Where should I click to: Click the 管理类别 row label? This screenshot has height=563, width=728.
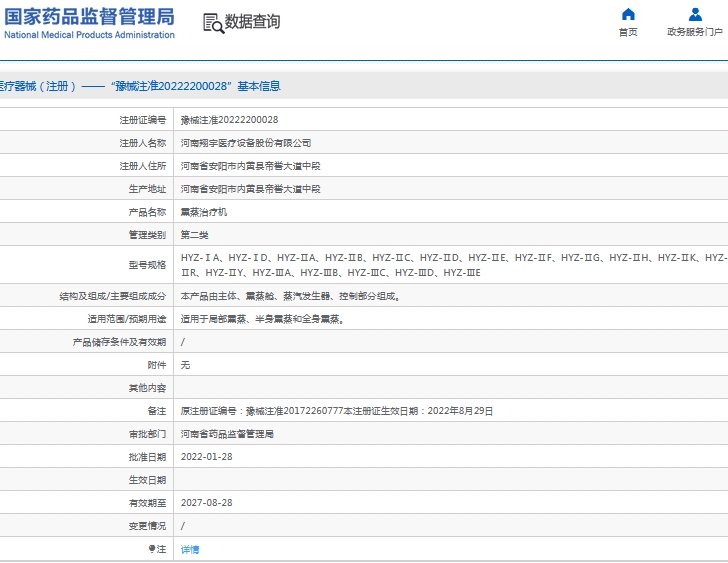(x=147, y=235)
